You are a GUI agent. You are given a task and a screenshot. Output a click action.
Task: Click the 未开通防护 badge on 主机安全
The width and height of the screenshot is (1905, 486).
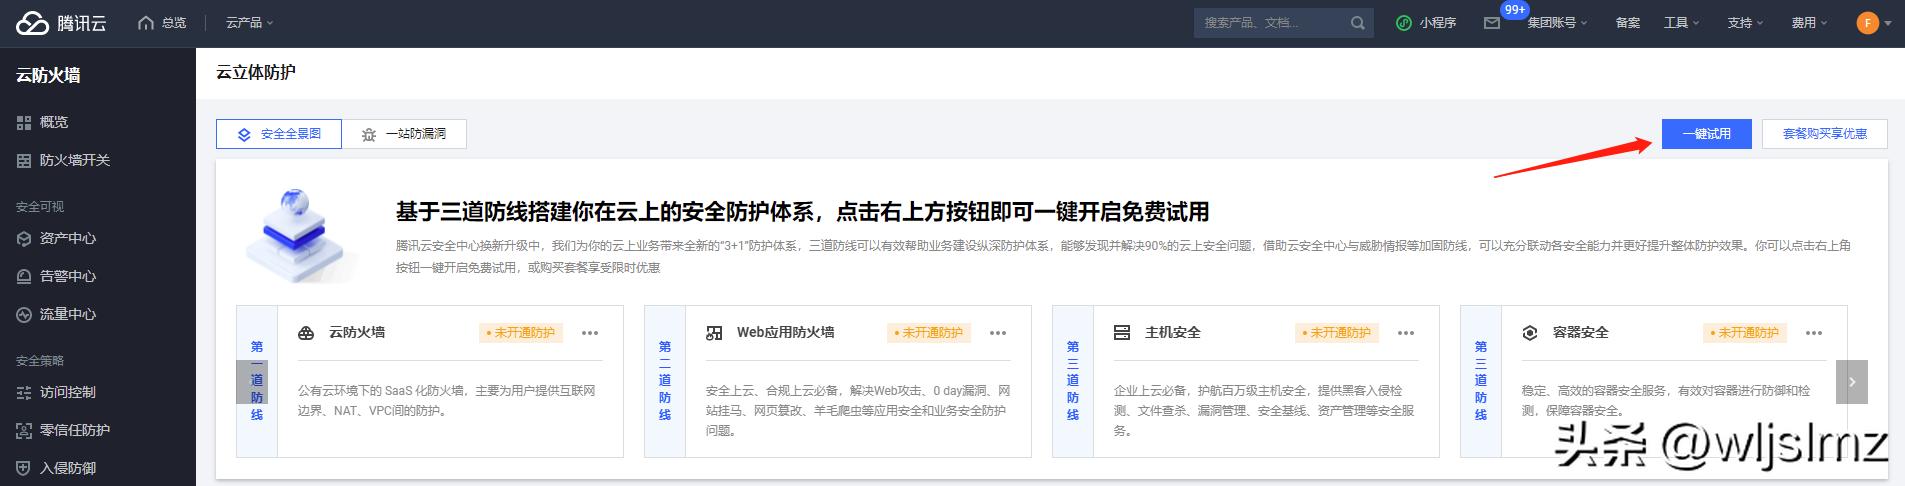coord(1337,333)
